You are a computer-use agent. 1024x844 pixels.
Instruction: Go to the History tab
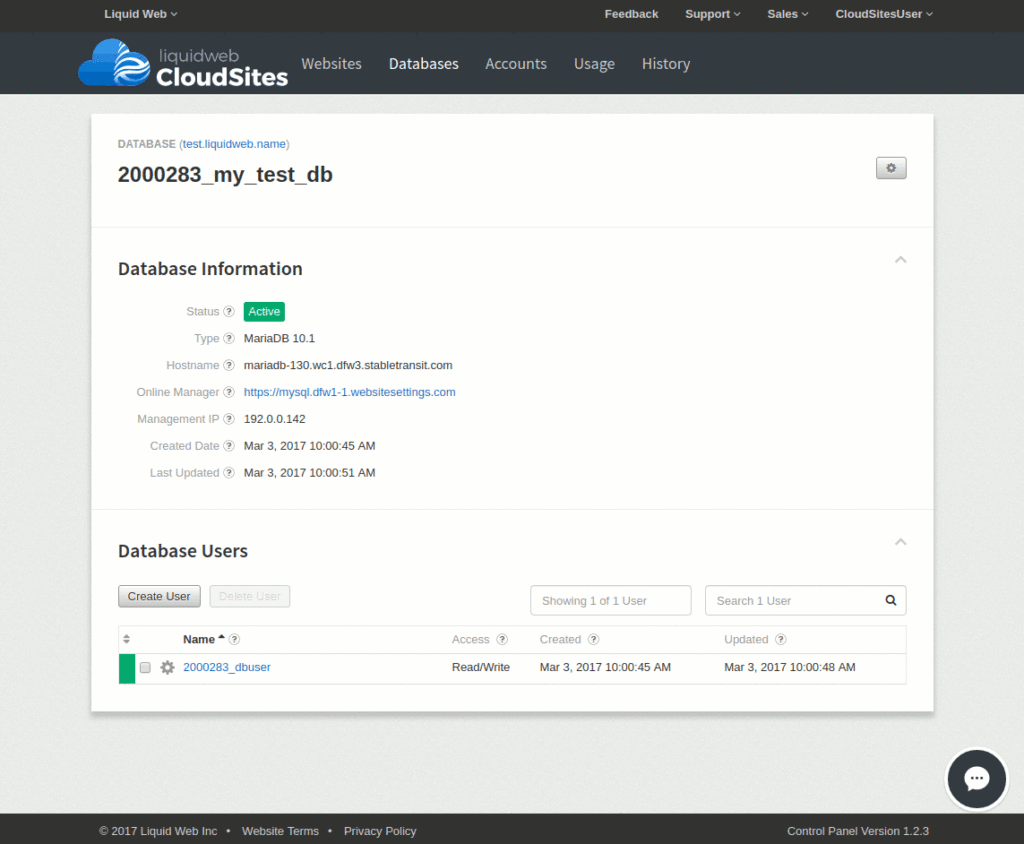coord(665,64)
